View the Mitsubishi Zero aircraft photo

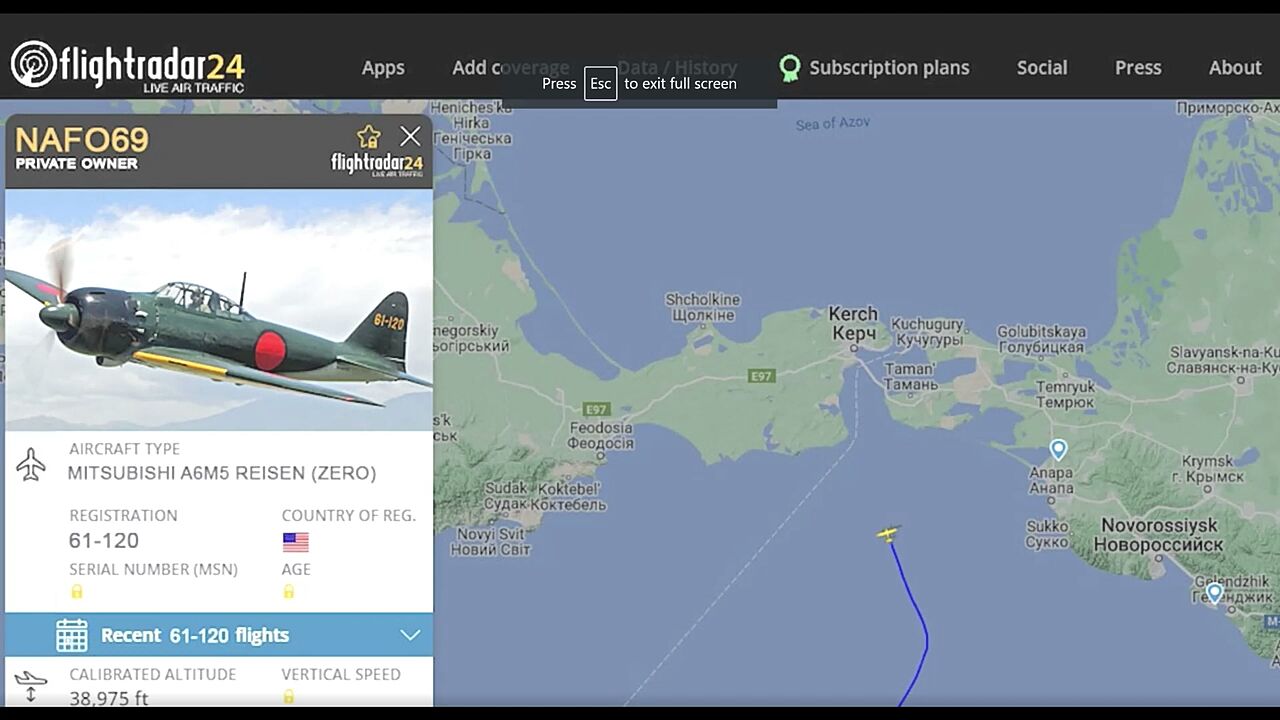tap(219, 310)
